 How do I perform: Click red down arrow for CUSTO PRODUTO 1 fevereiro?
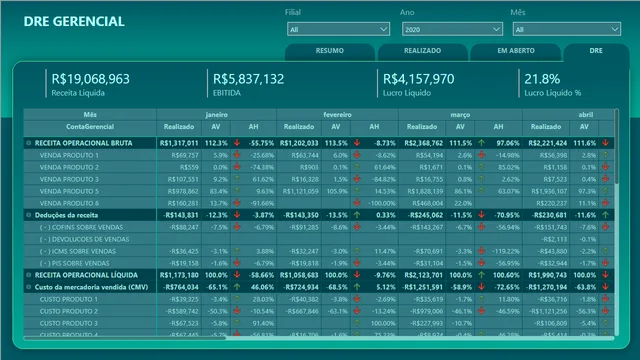(357, 299)
